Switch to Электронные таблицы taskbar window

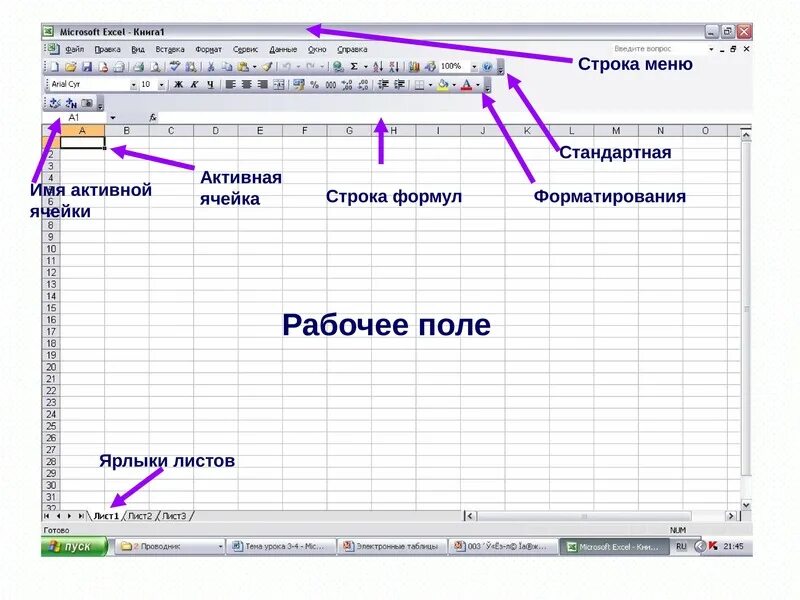392,546
